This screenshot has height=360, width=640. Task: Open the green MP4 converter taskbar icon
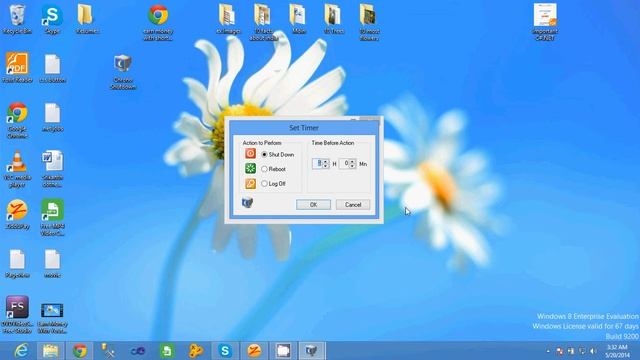point(167,351)
